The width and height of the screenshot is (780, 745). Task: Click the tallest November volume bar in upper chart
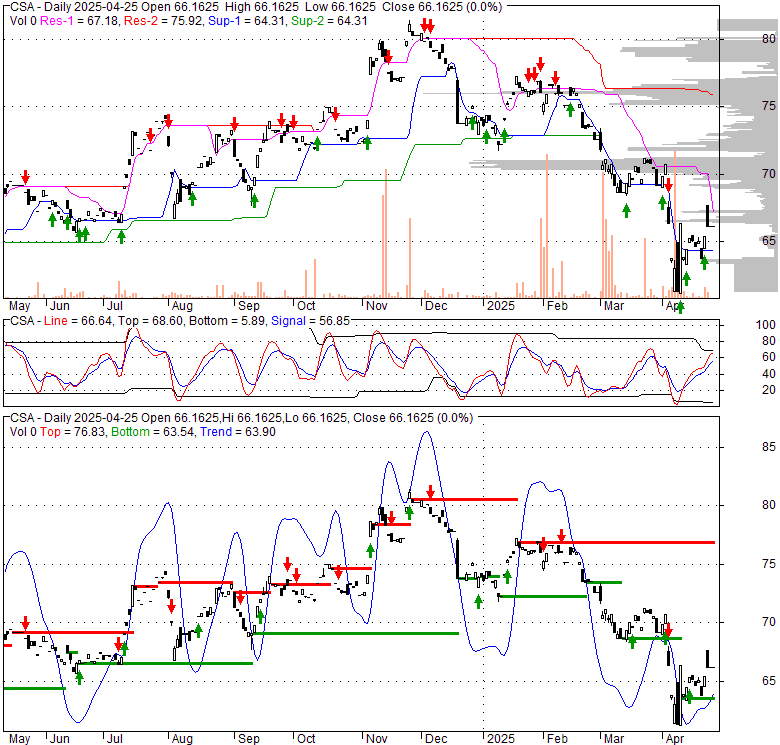pos(386,233)
